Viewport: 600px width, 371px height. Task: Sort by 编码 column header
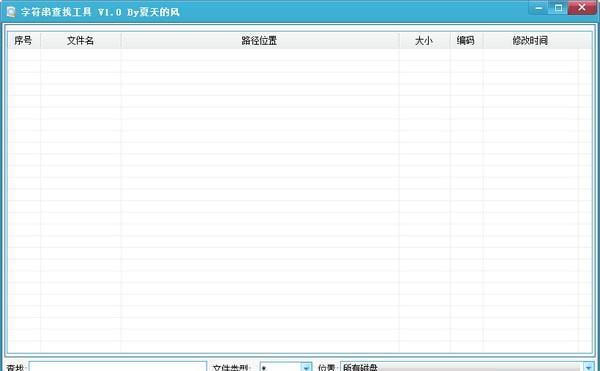(x=467, y=41)
